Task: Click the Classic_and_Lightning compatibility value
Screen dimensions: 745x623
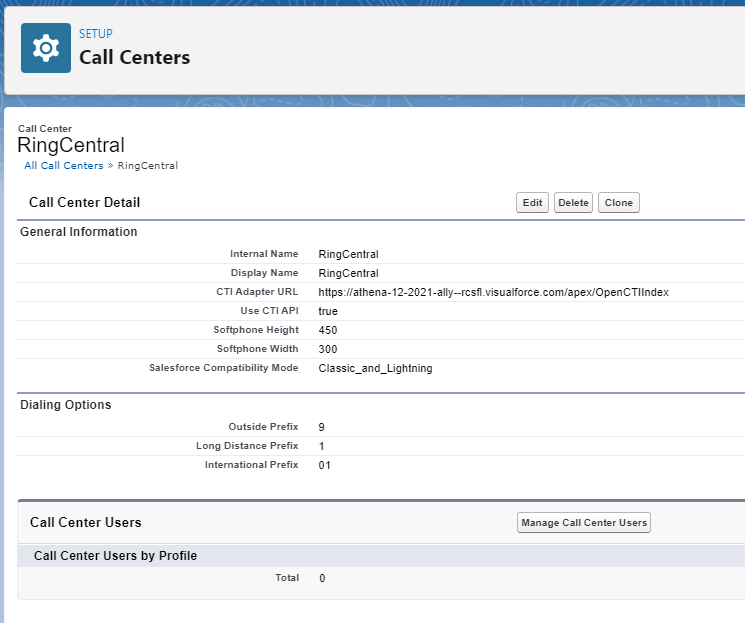Action: point(375,368)
